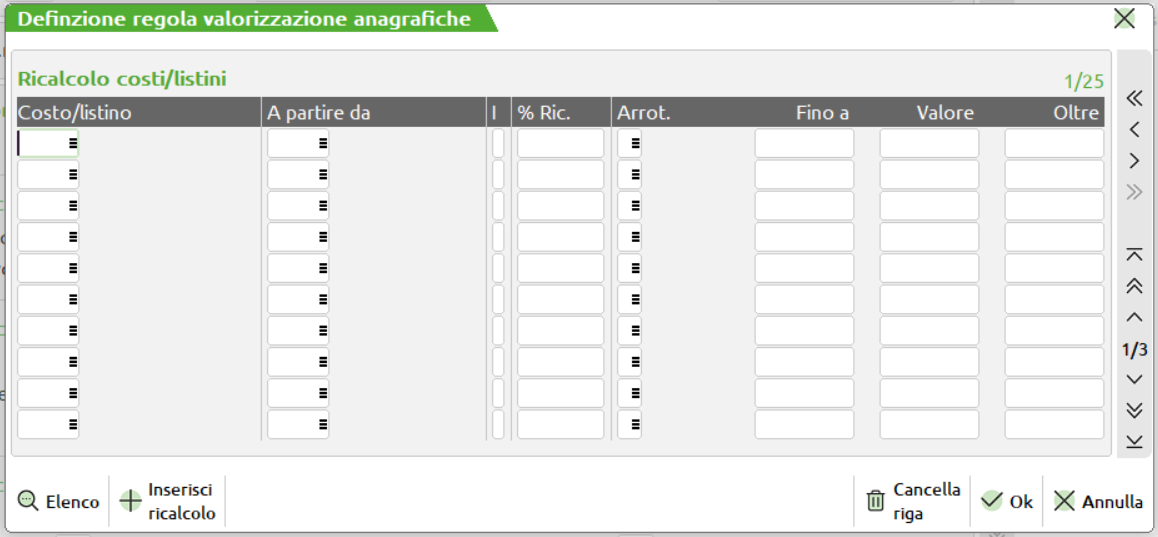
Task: Click the first row I field
Action: tap(498, 144)
